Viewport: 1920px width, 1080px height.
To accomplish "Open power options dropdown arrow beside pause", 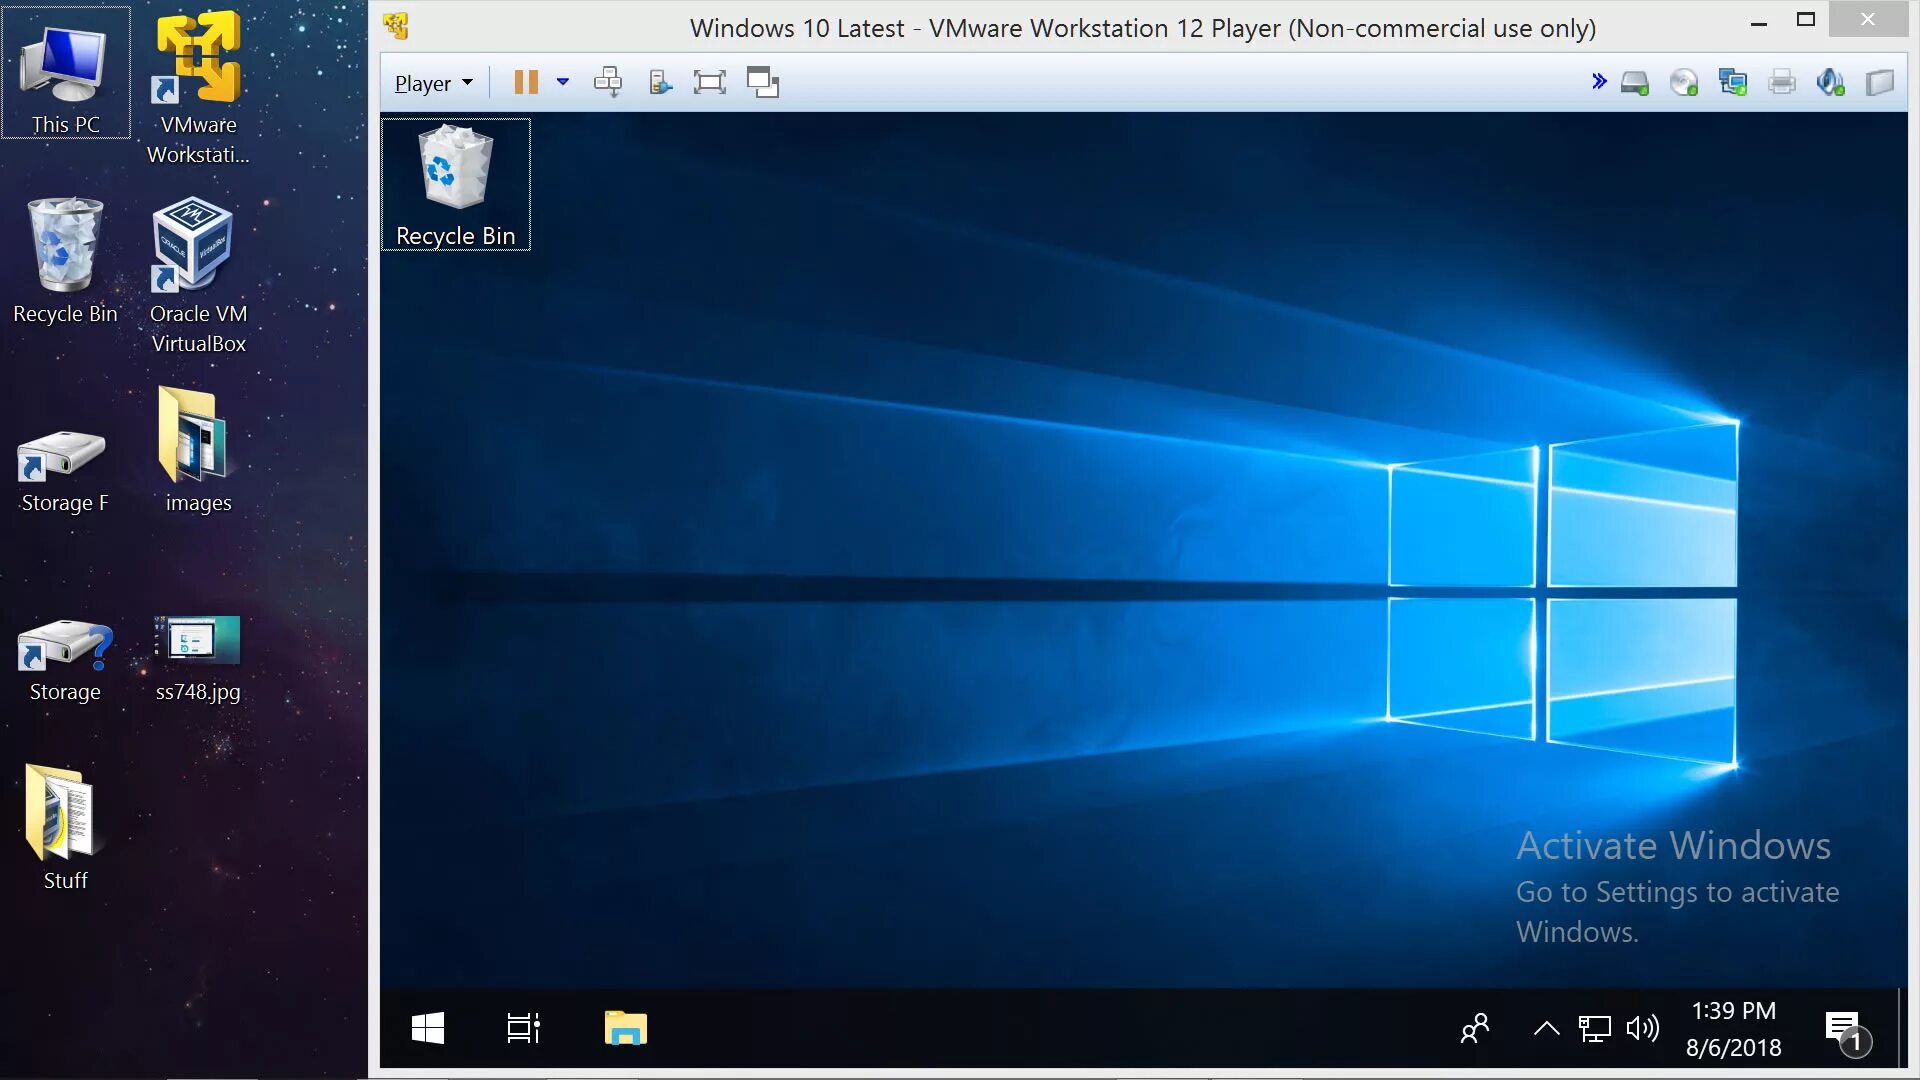I will [x=563, y=82].
